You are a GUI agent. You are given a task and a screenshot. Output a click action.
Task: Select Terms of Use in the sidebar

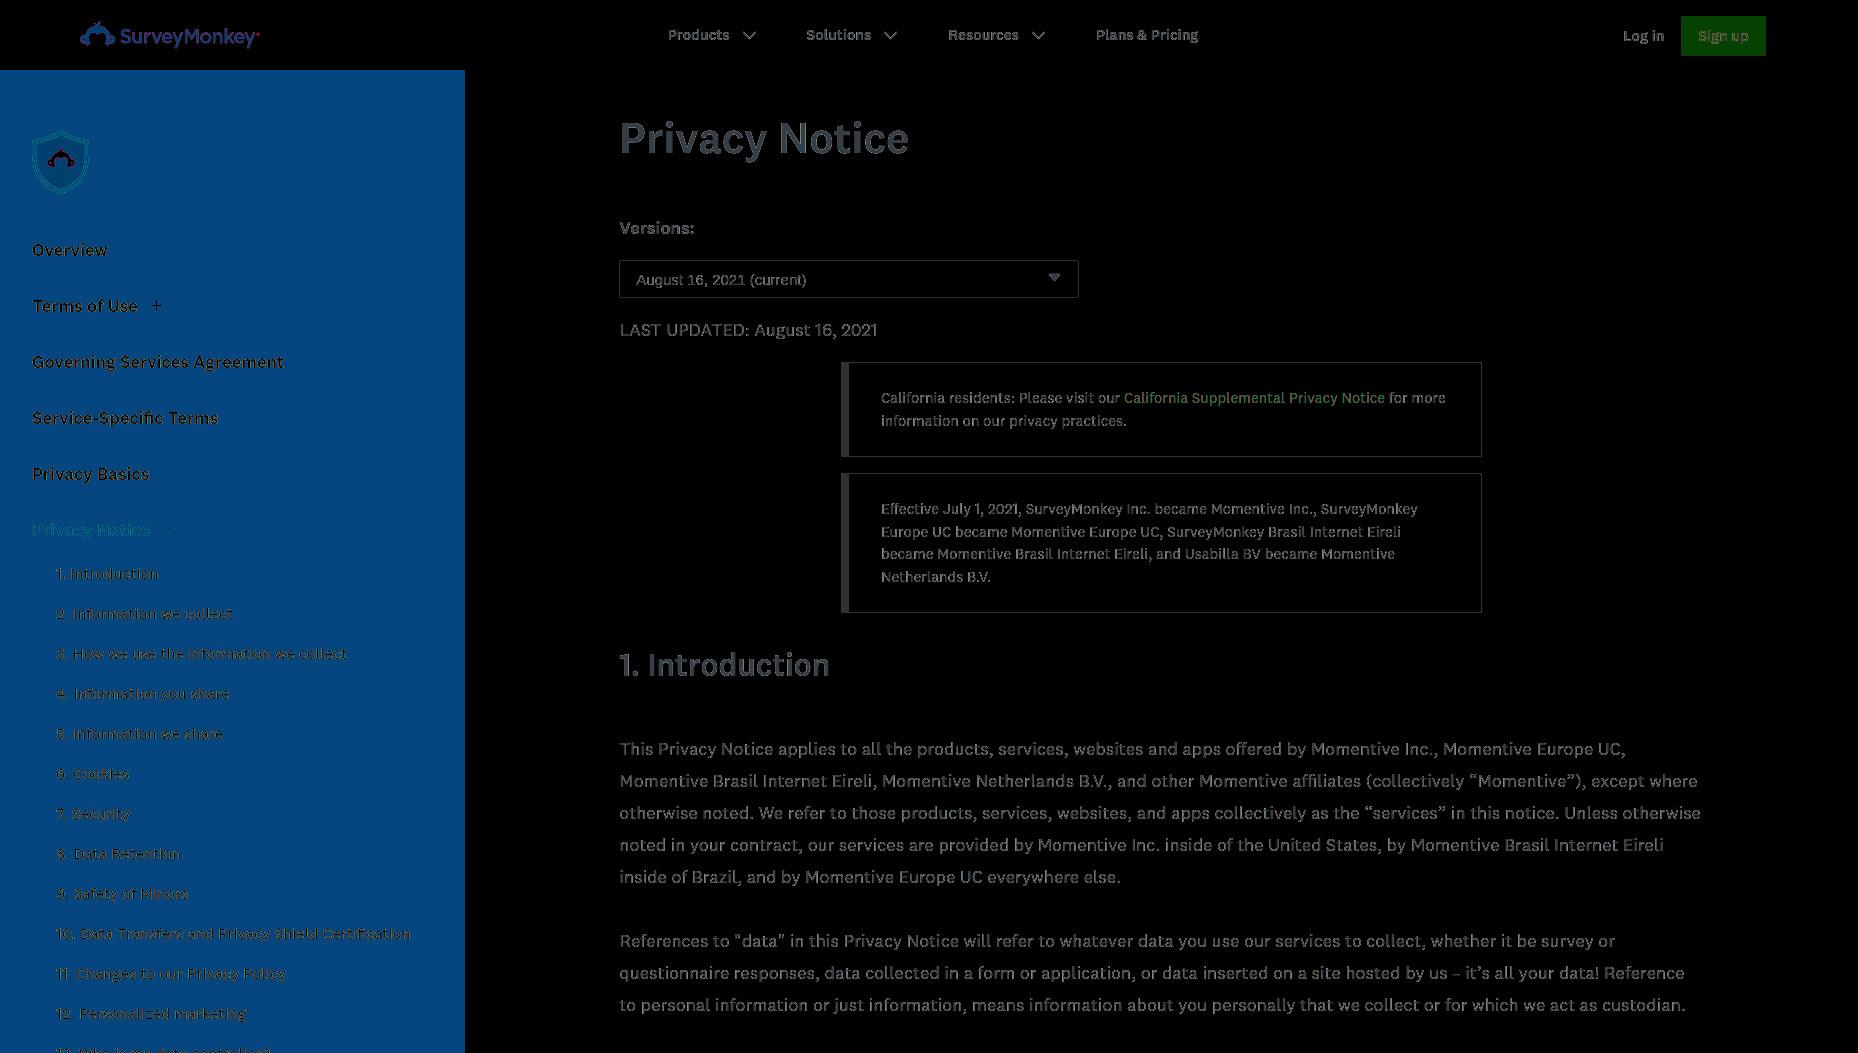[x=85, y=306]
